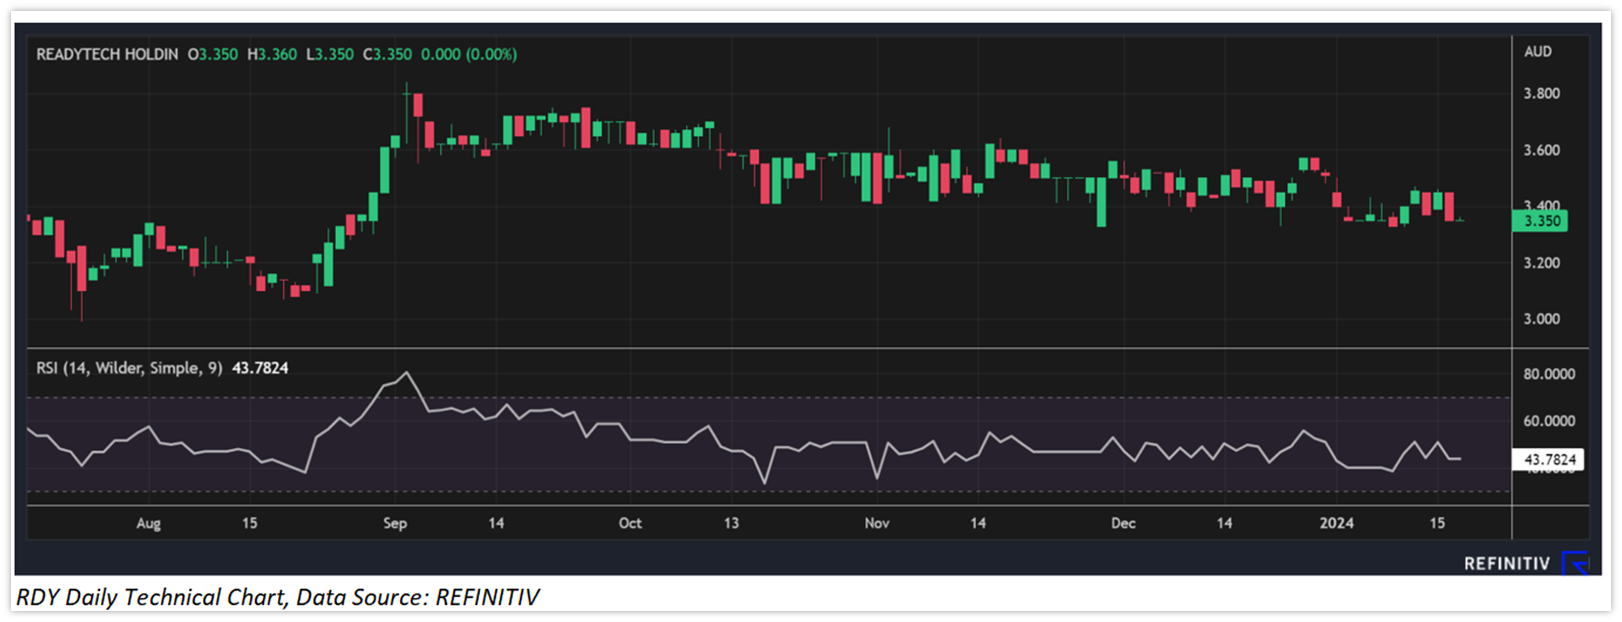Click the Oct date axis label
The width and height of the screenshot is (1622, 622).
pyautogui.click(x=630, y=523)
